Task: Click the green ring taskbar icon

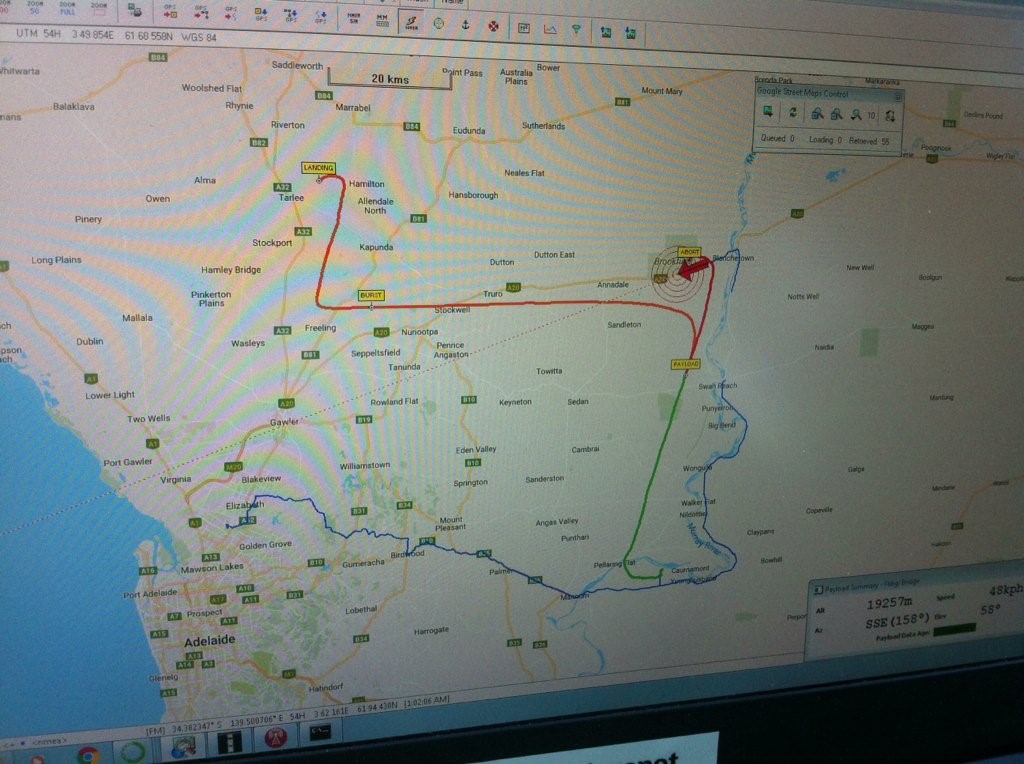Action: [x=133, y=752]
